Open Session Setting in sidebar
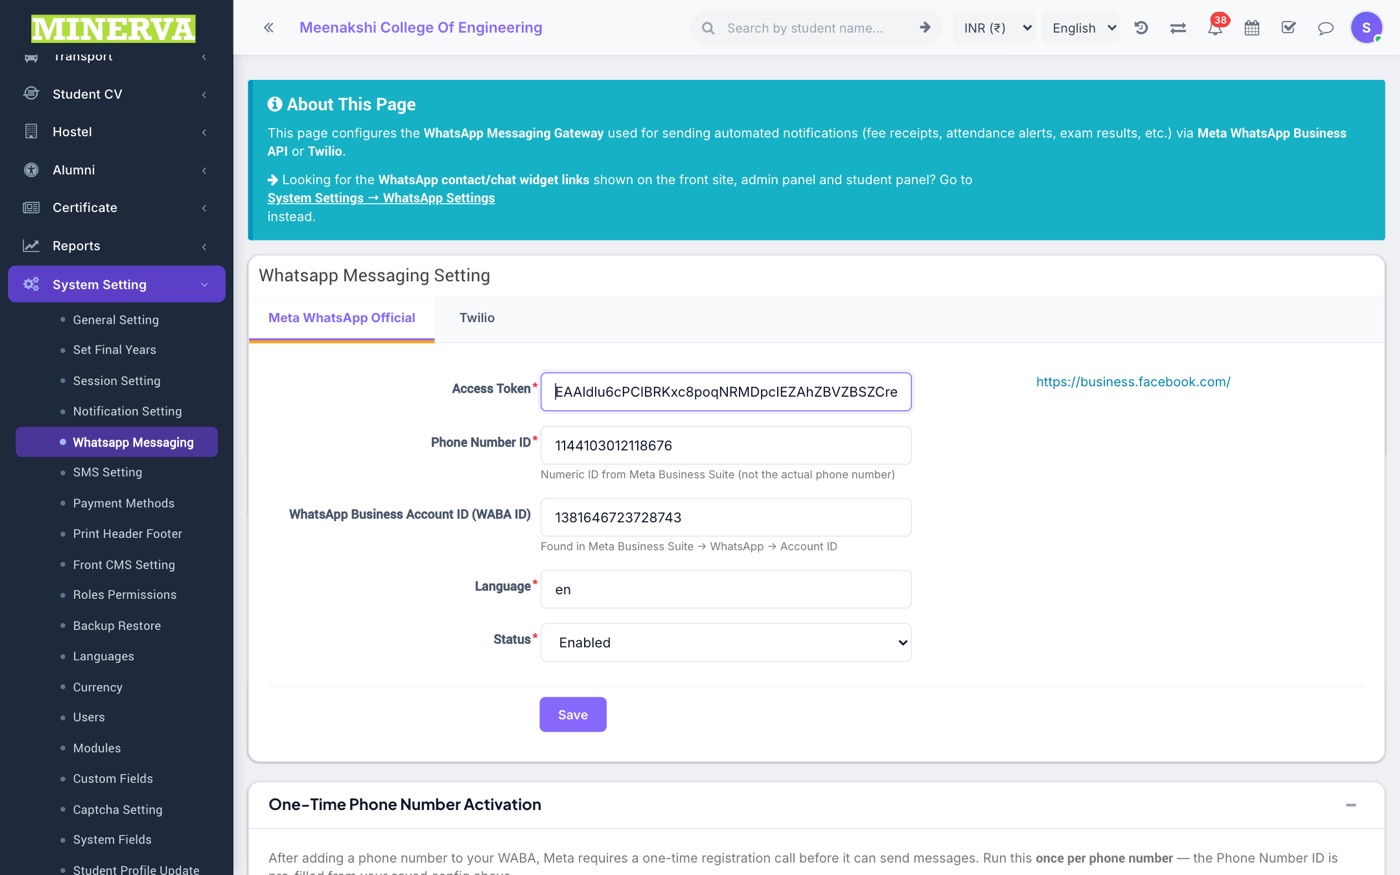Viewport: 1400px width, 875px height. click(117, 381)
